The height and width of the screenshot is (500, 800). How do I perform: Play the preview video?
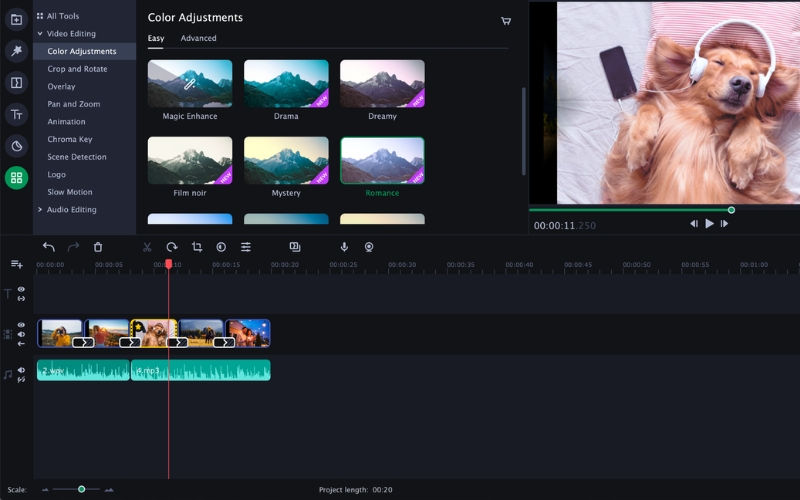click(709, 223)
